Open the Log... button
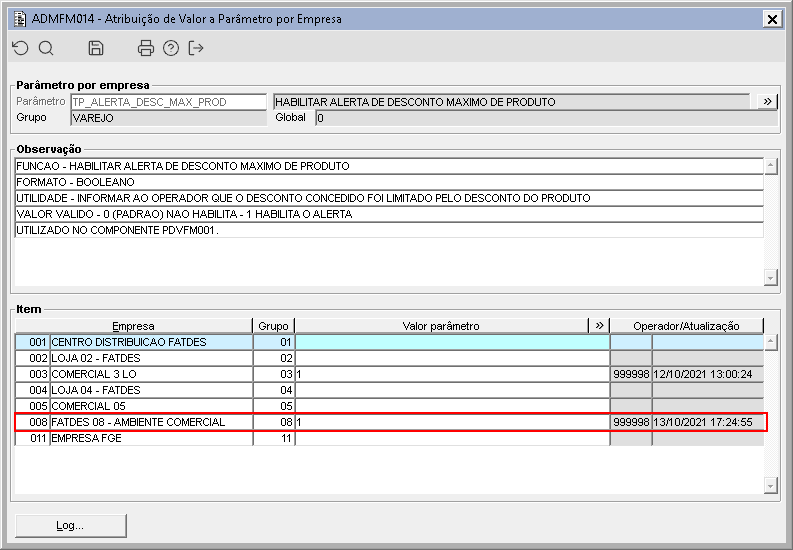This screenshot has width=793, height=550. point(71,526)
